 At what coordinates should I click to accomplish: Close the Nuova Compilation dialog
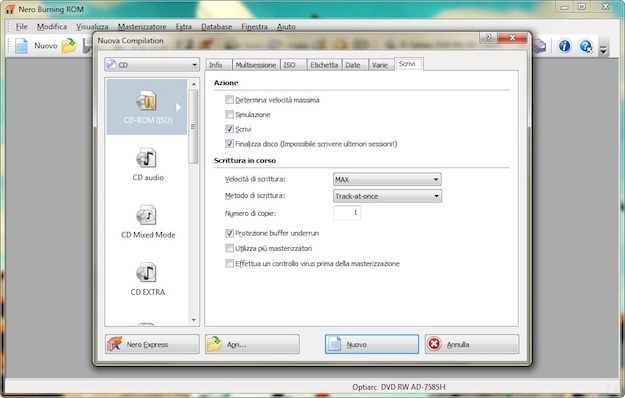[x=513, y=38]
